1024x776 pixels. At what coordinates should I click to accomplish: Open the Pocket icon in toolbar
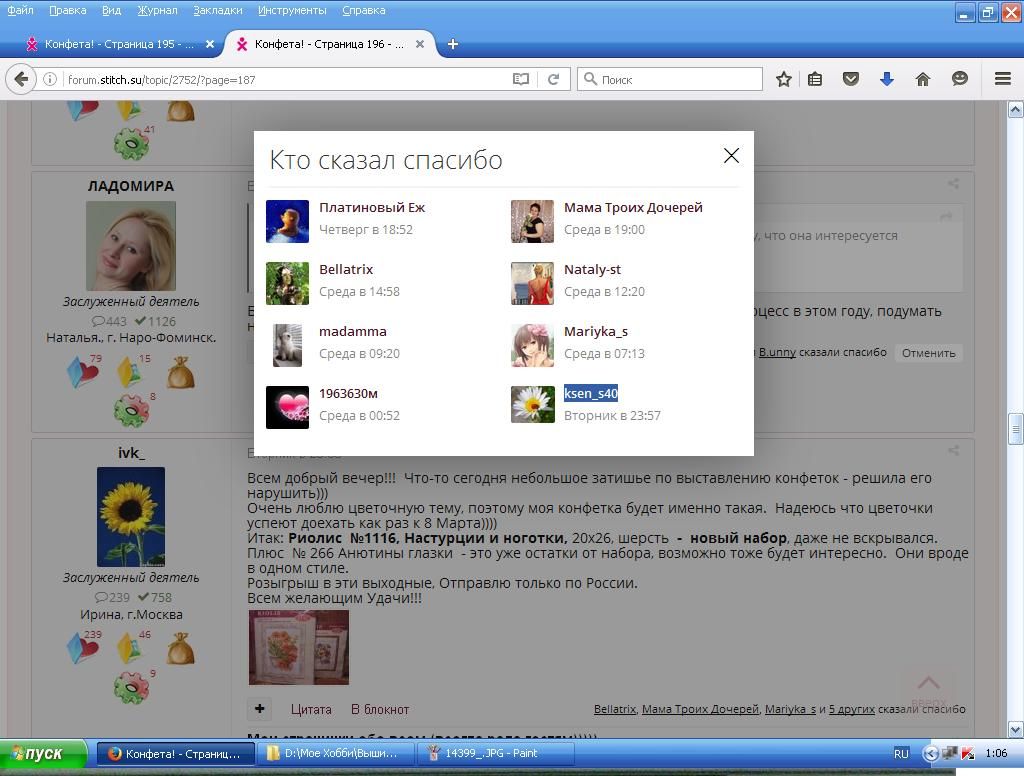(x=851, y=79)
